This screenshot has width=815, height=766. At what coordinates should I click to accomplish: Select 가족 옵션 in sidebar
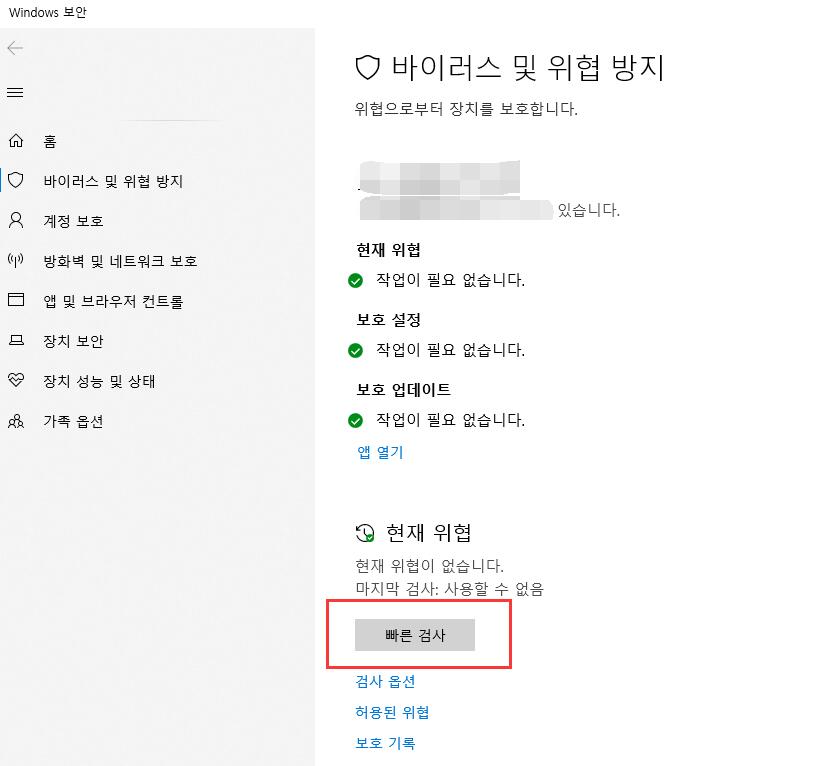(73, 421)
